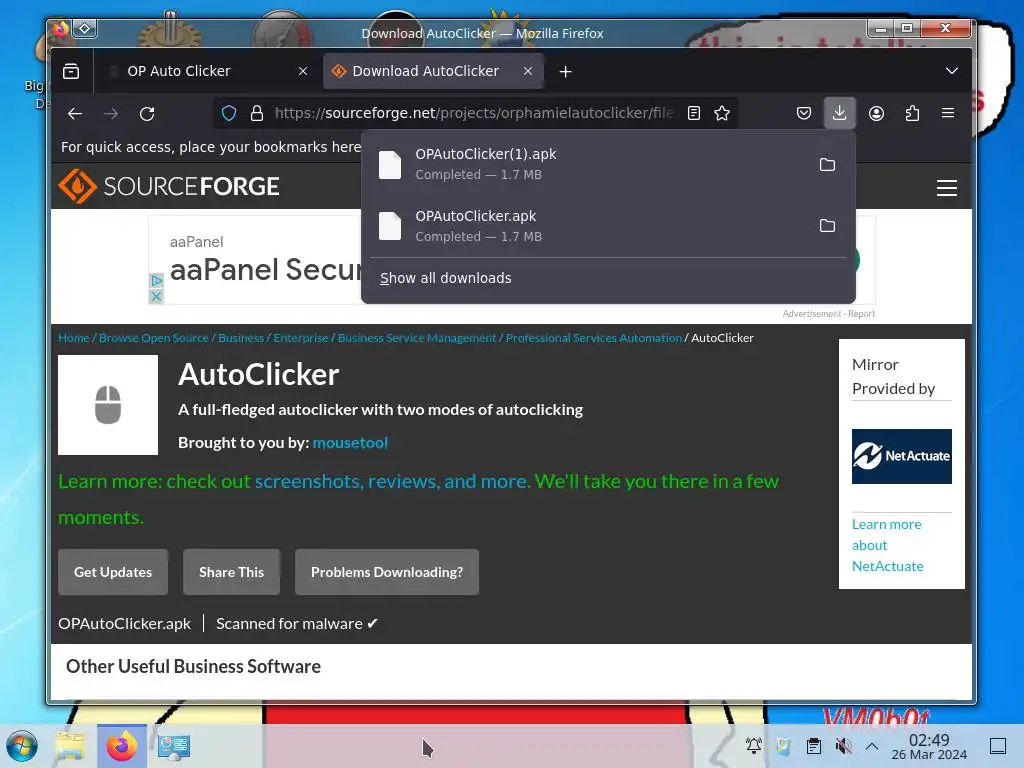Image resolution: width=1024 pixels, height=768 pixels.
Task: Click the sourceforge.net URL address field
Action: click(475, 114)
